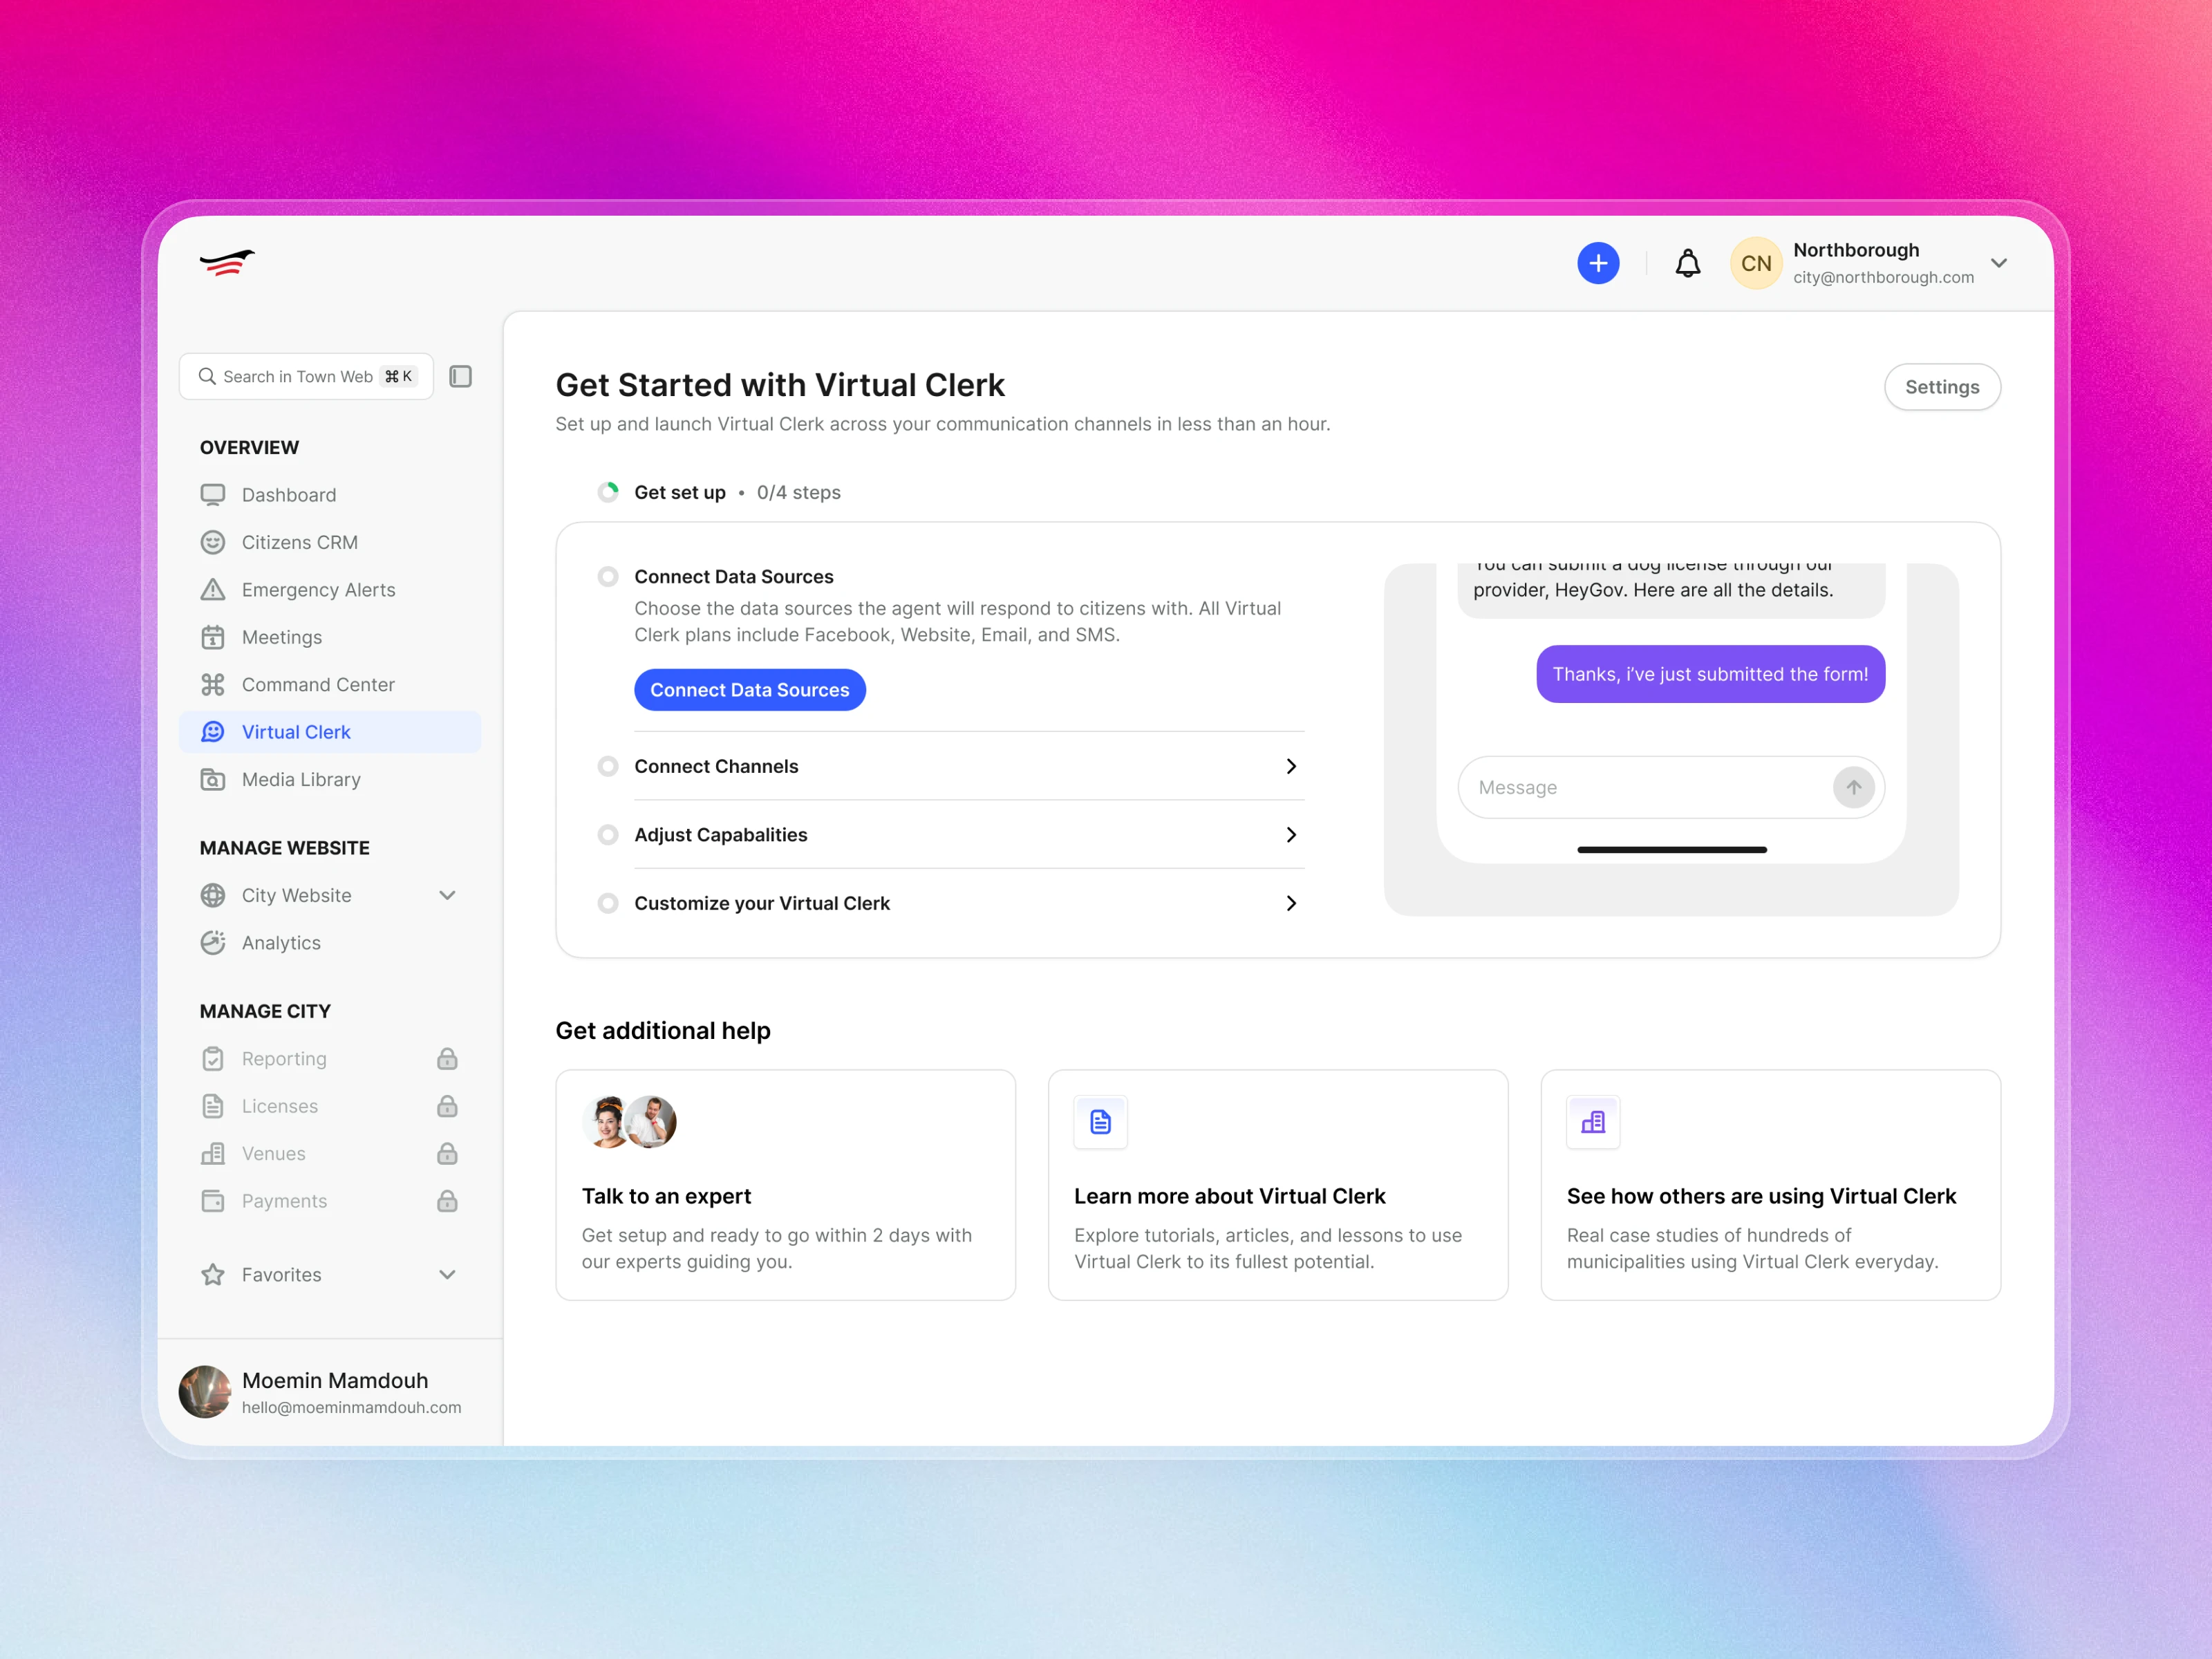Viewport: 2212px width, 1659px height.
Task: Collapse sidebar with panel toggle icon
Action: [x=460, y=376]
